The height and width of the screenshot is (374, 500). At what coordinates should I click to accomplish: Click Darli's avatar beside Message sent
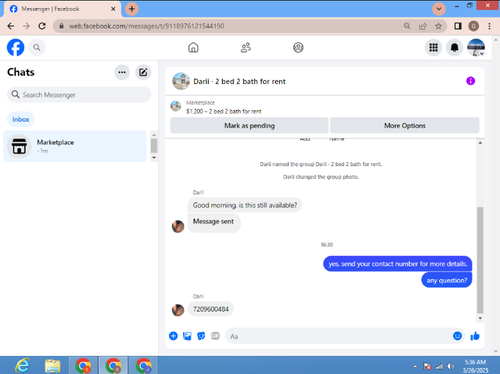click(x=178, y=226)
